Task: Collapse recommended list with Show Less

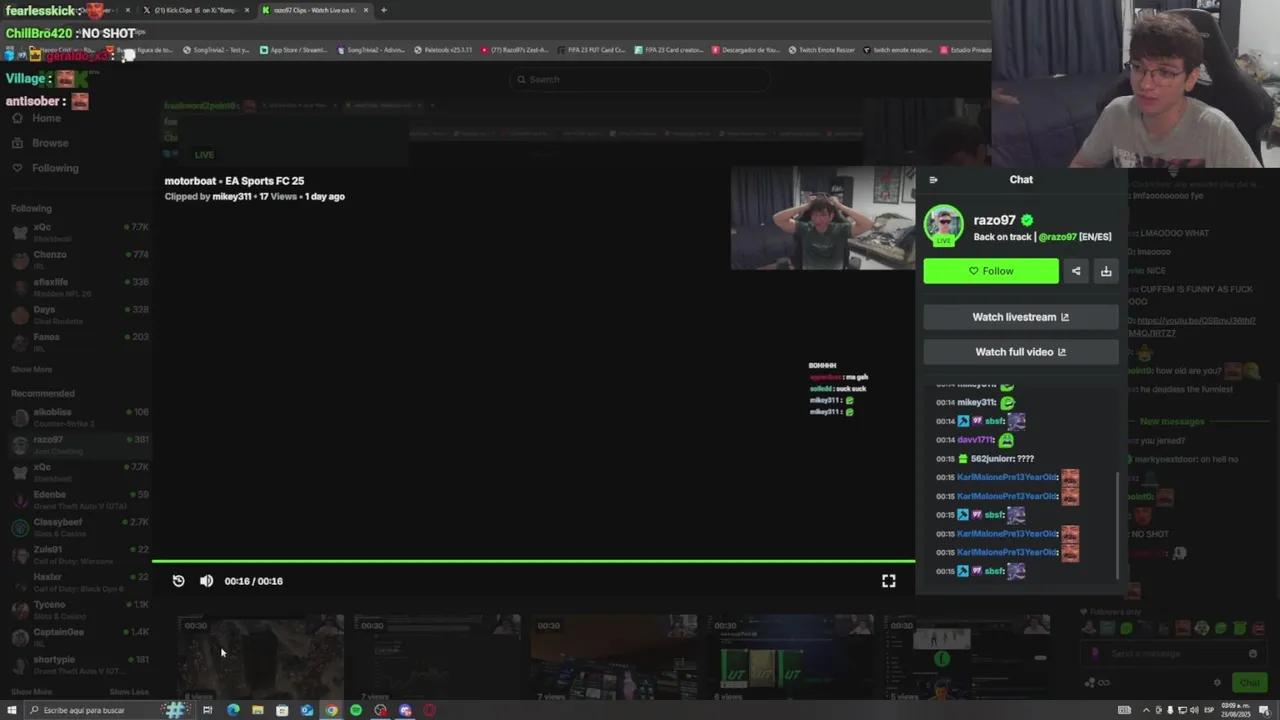Action: (x=129, y=692)
